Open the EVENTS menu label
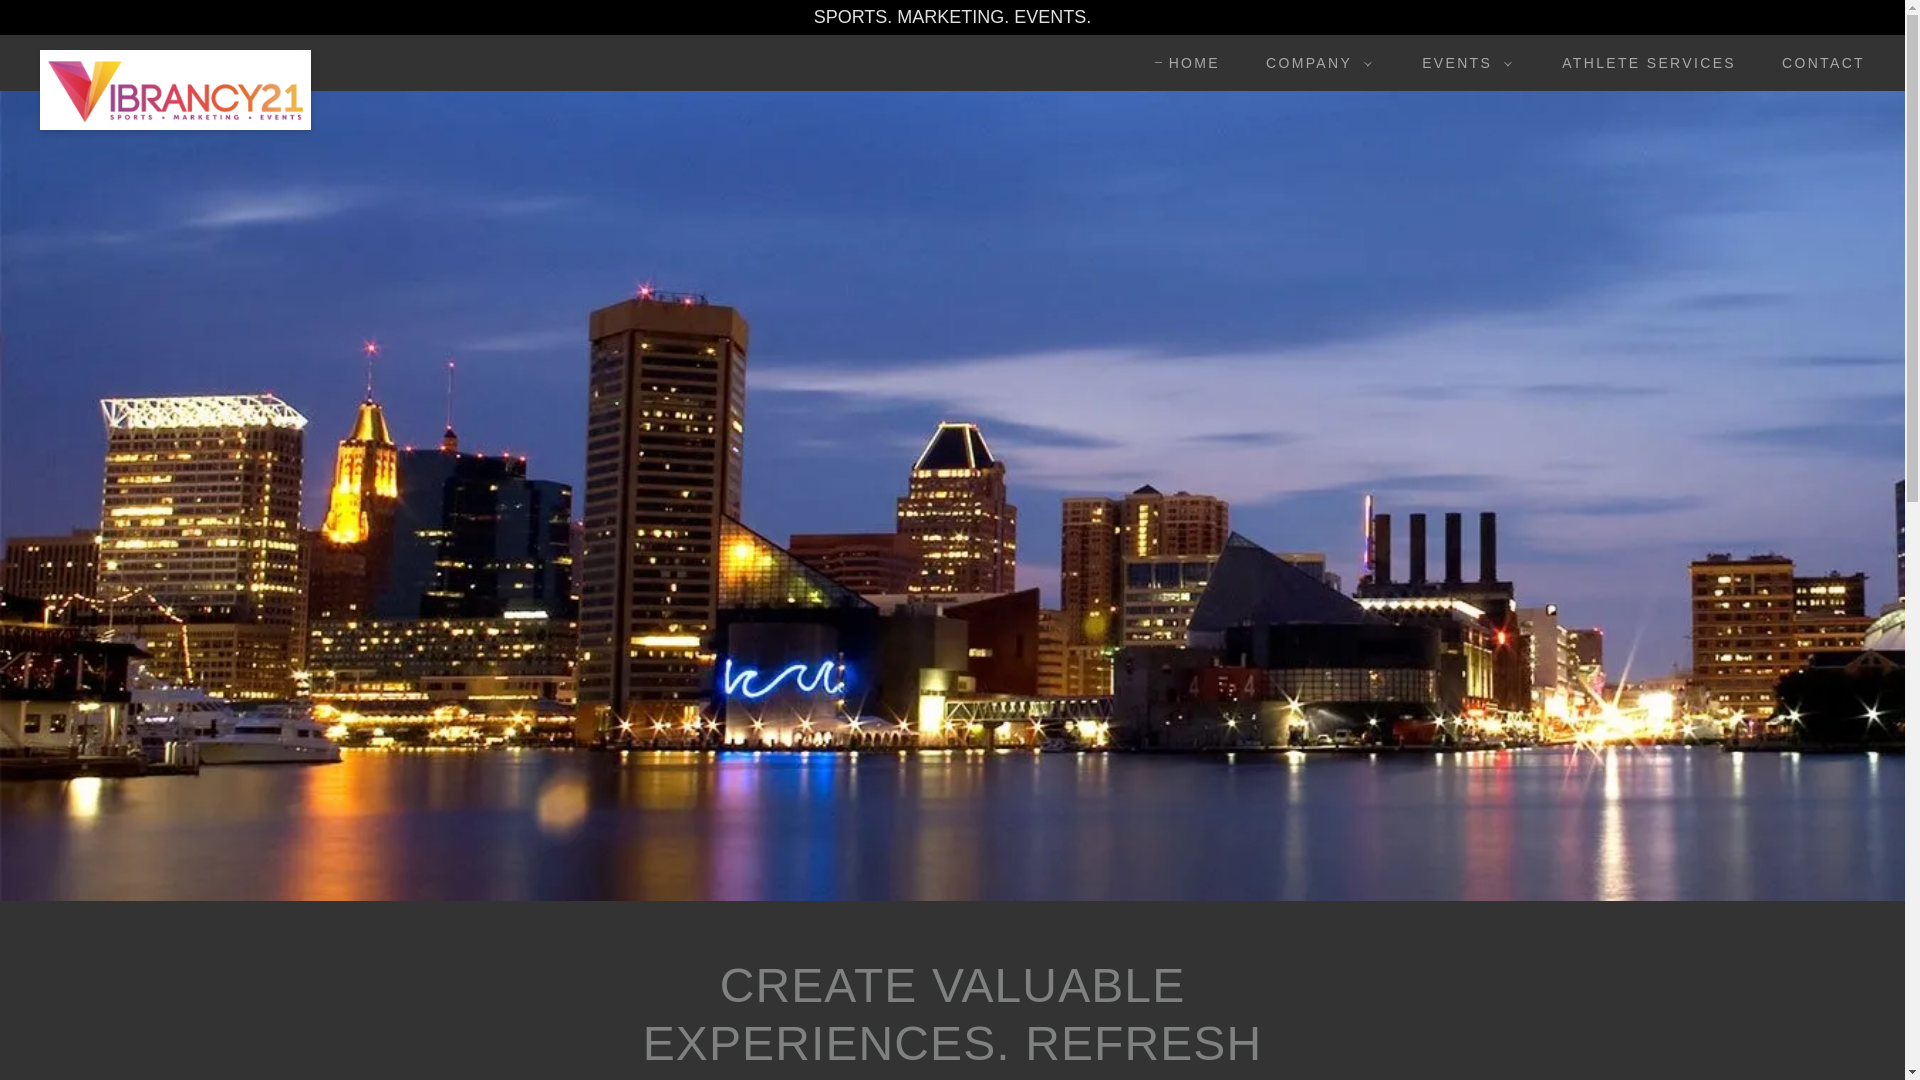The height and width of the screenshot is (1080, 1920). point(1456,63)
